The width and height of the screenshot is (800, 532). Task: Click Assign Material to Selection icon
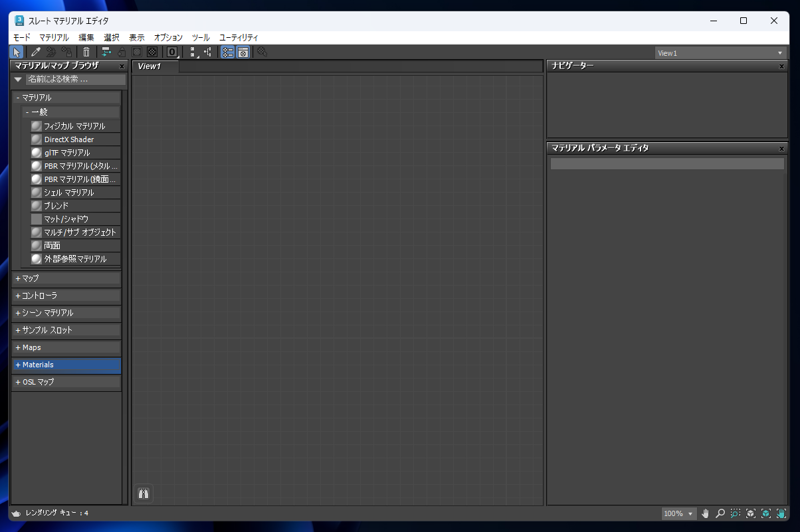(x=67, y=52)
